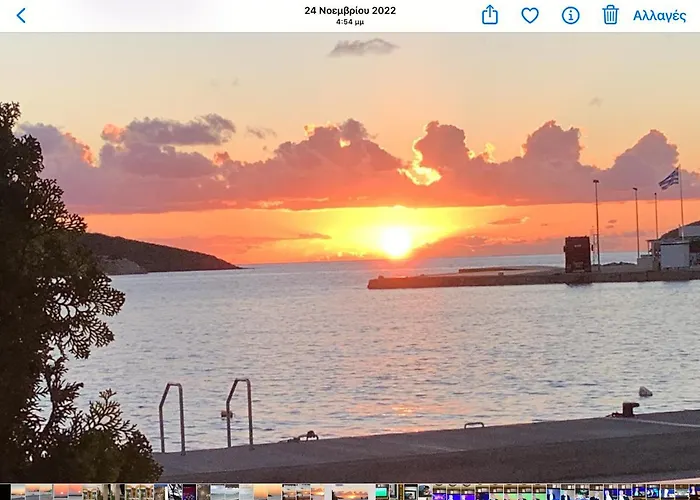The width and height of the screenshot is (700, 500).
Task: Tap the 4:54 μμ time label
Action: [350, 22]
